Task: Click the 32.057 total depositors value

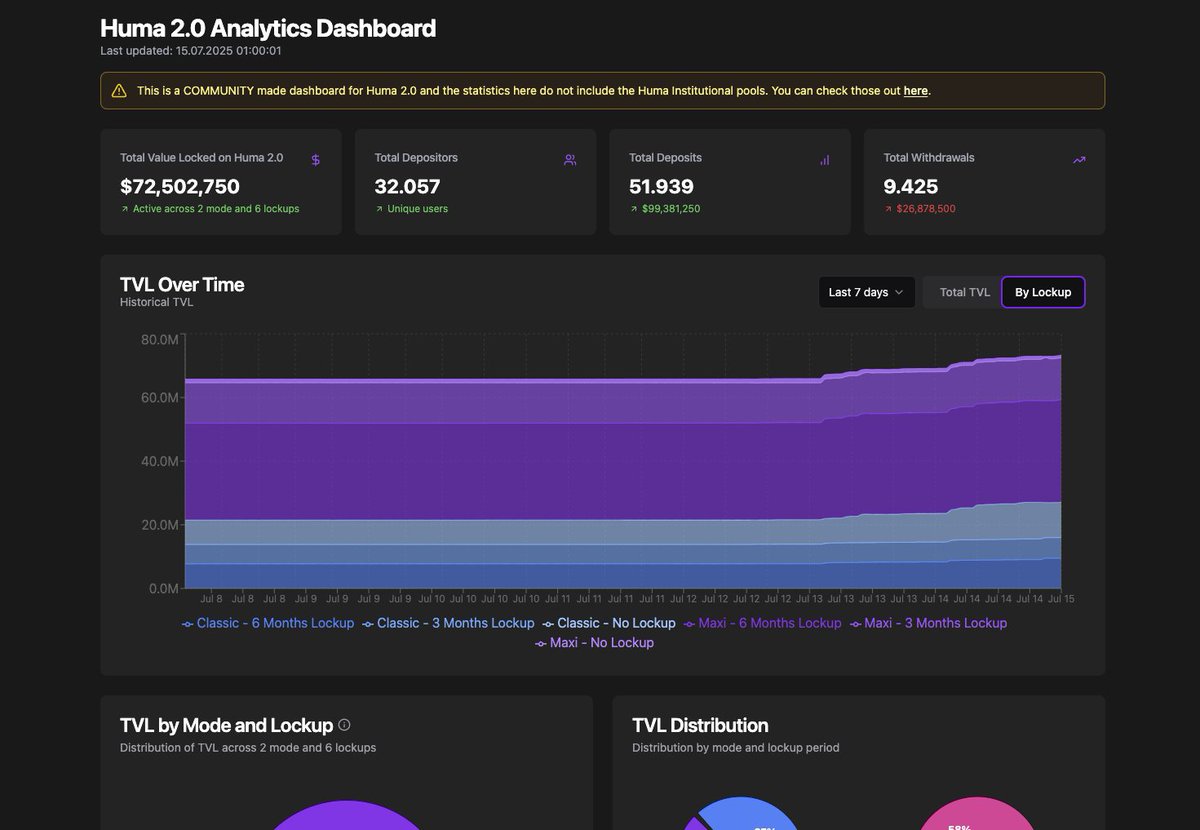Action: [407, 186]
